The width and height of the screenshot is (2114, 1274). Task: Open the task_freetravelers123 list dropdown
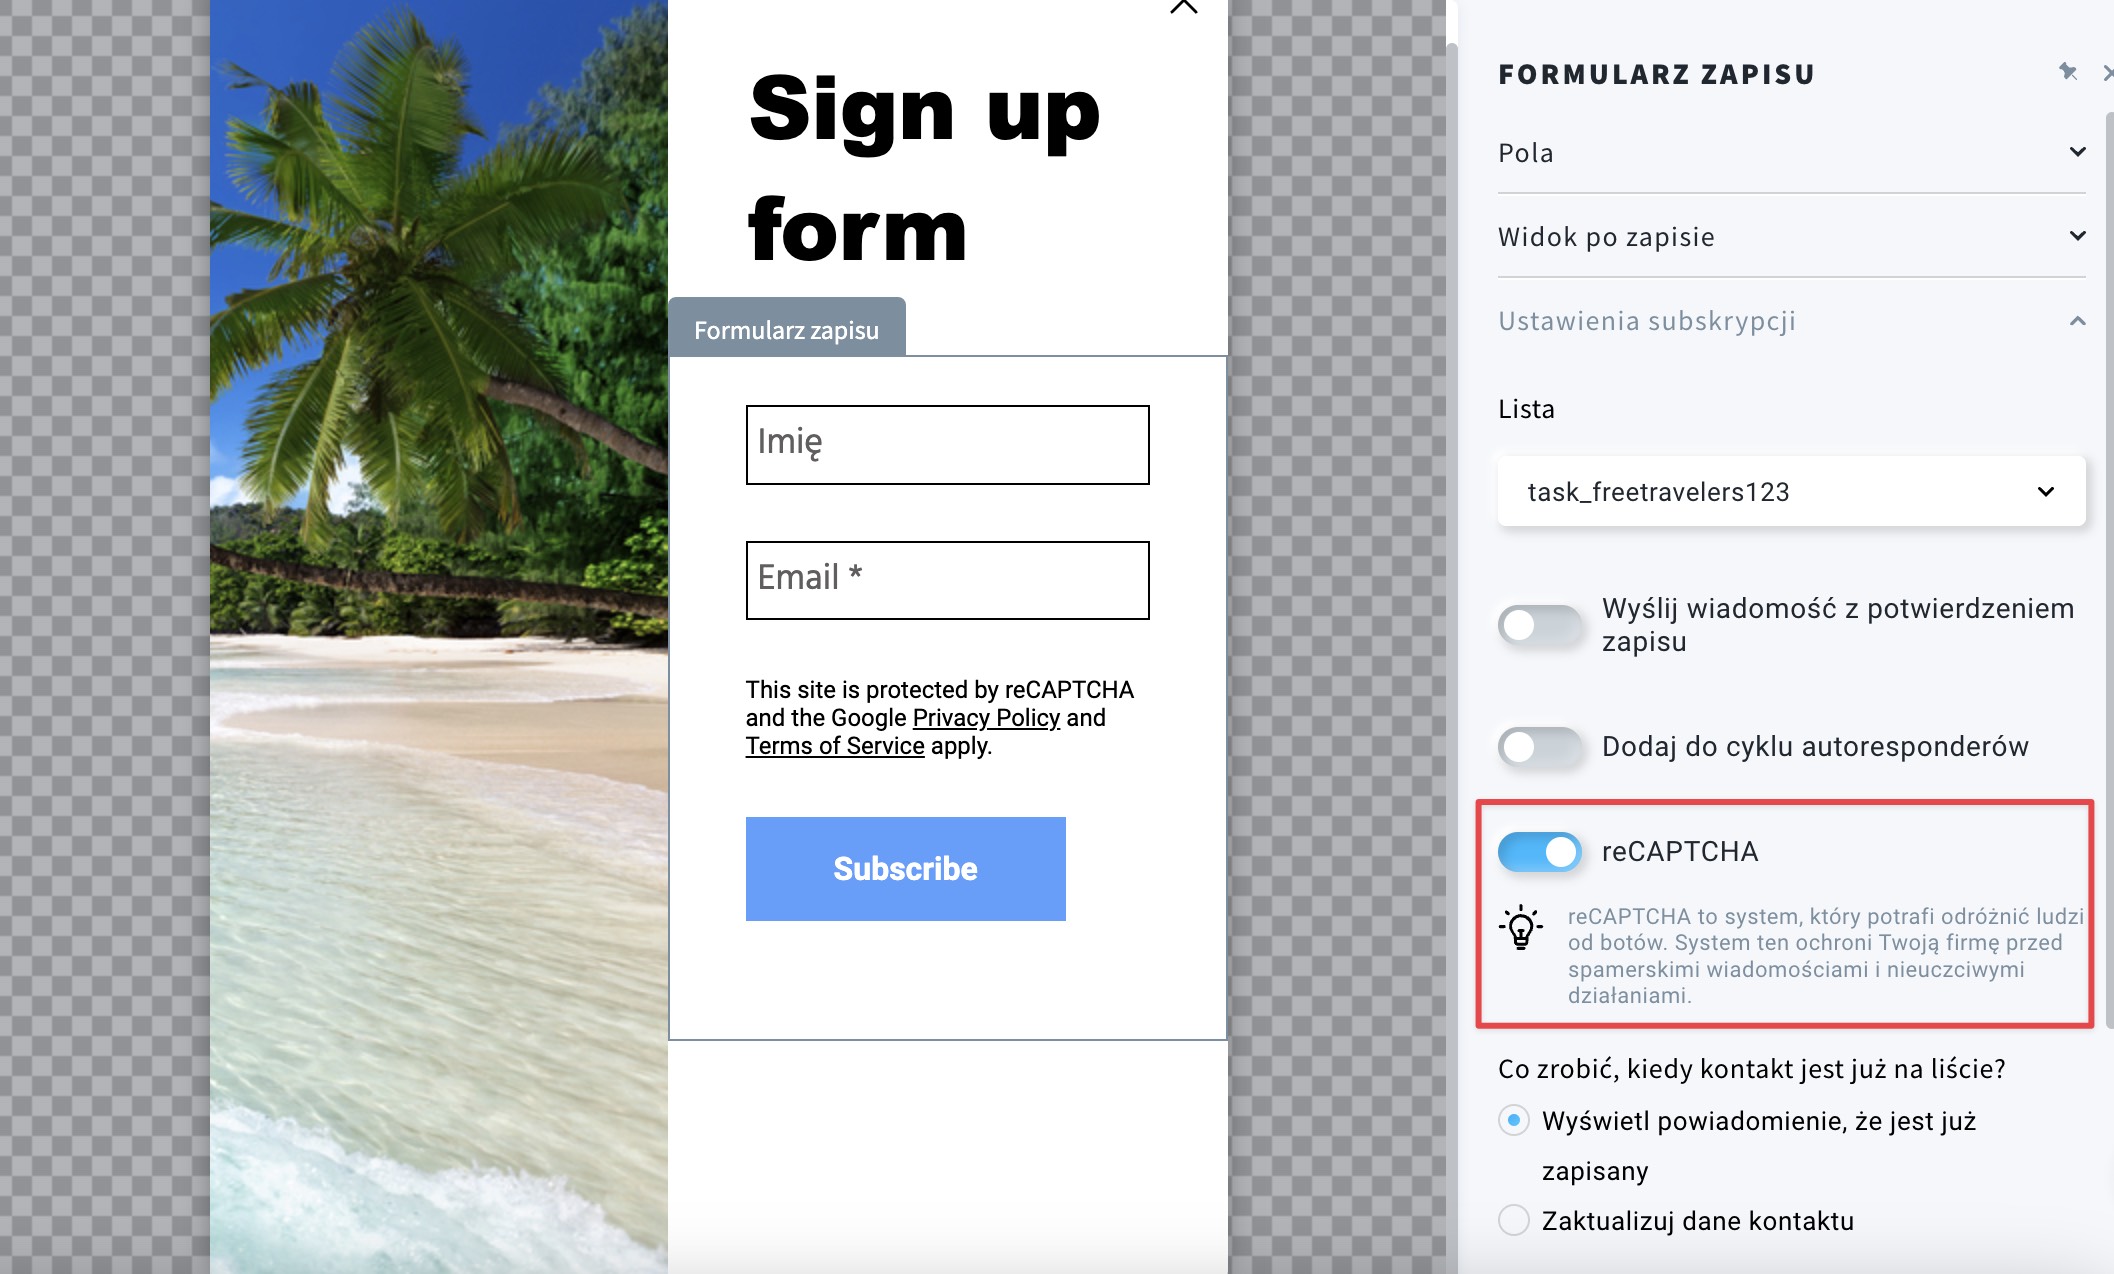point(1791,491)
